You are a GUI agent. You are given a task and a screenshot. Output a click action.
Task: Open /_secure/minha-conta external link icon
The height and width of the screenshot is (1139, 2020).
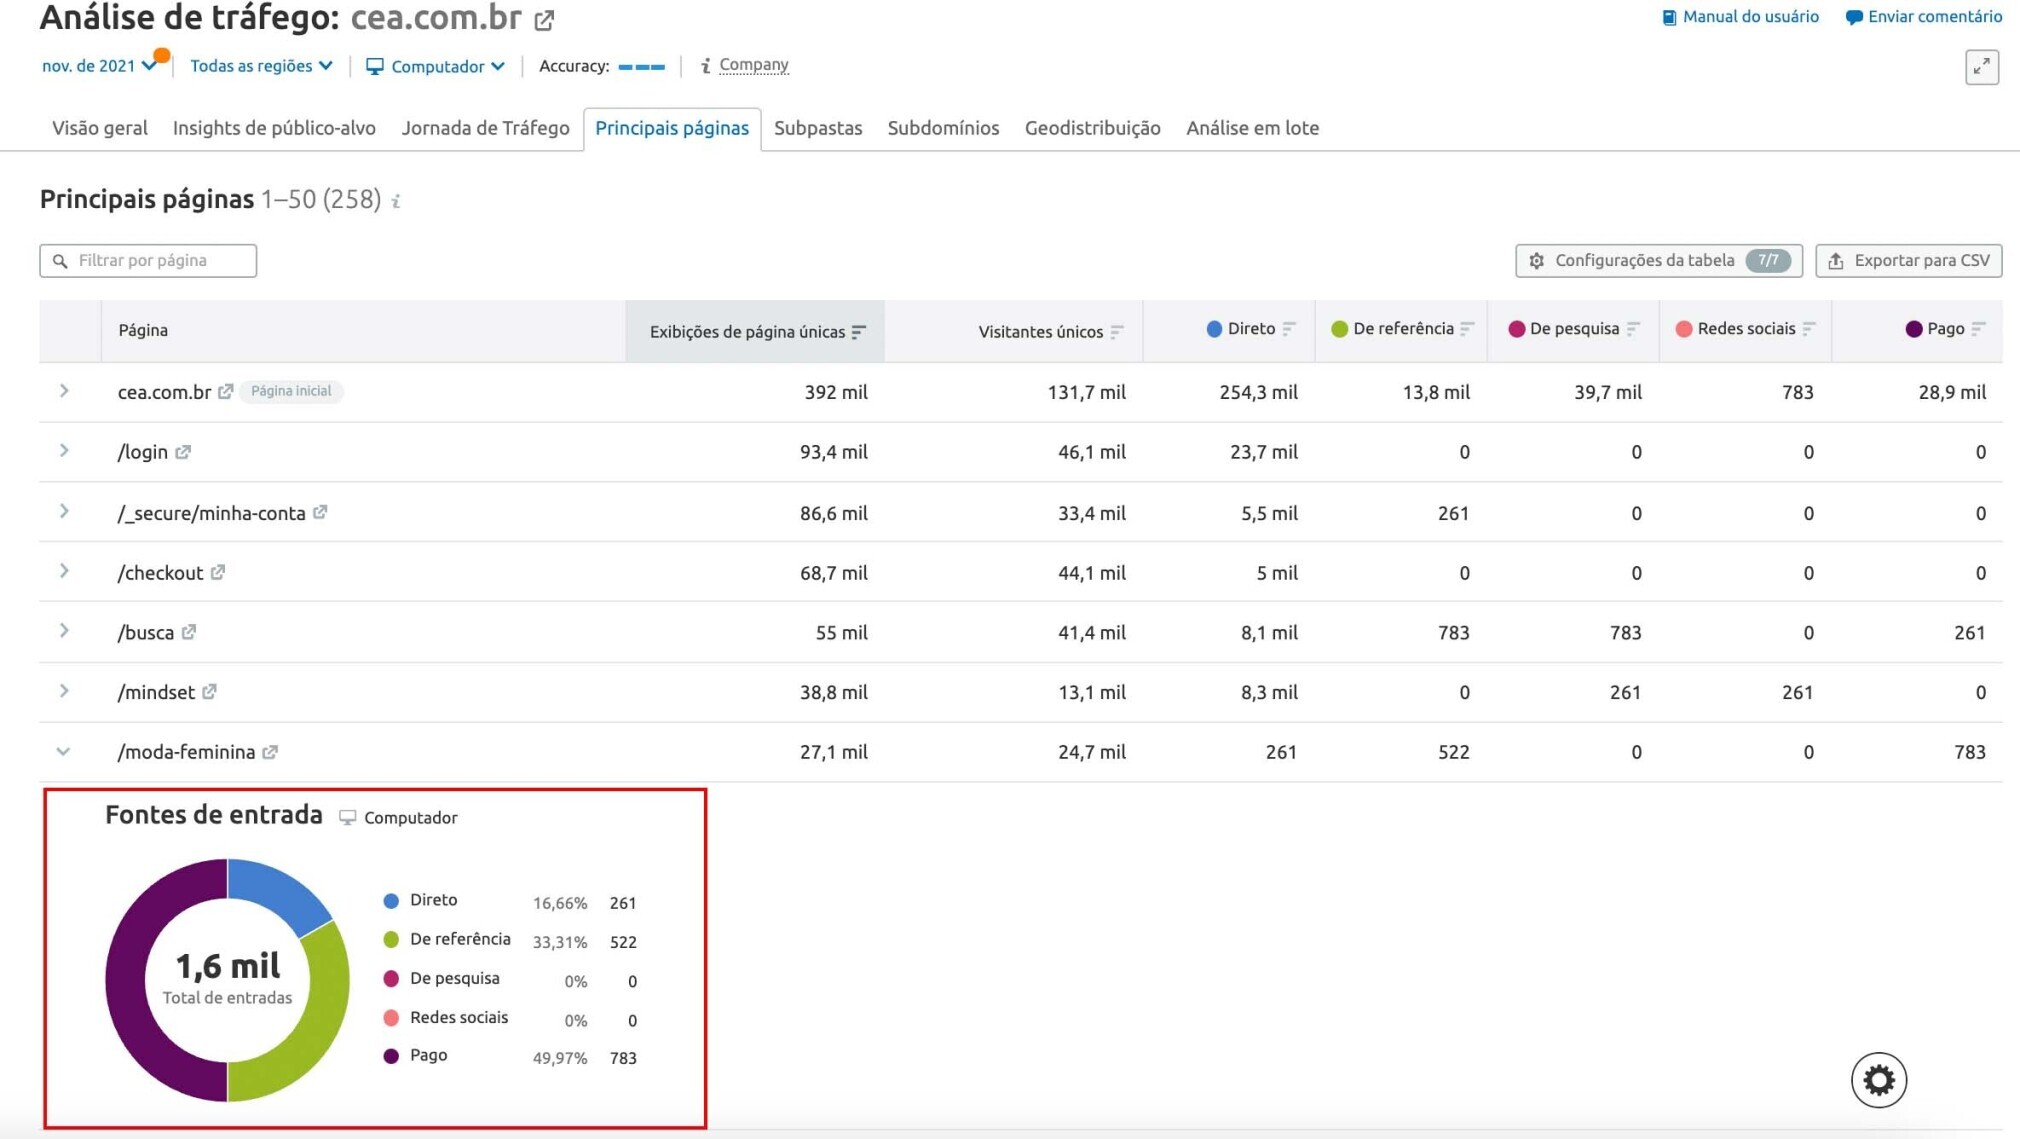[320, 512]
